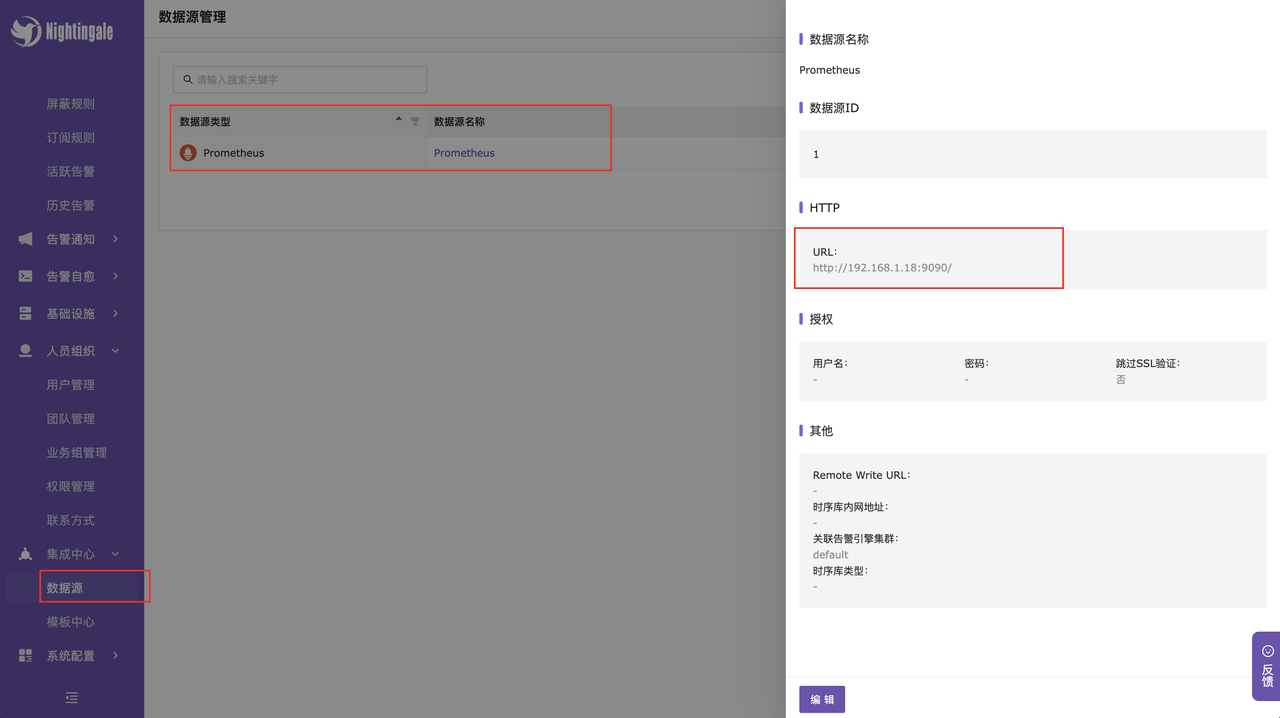Click the Nightingale logo icon
Screen dimensions: 1280x718
coord(26,32)
